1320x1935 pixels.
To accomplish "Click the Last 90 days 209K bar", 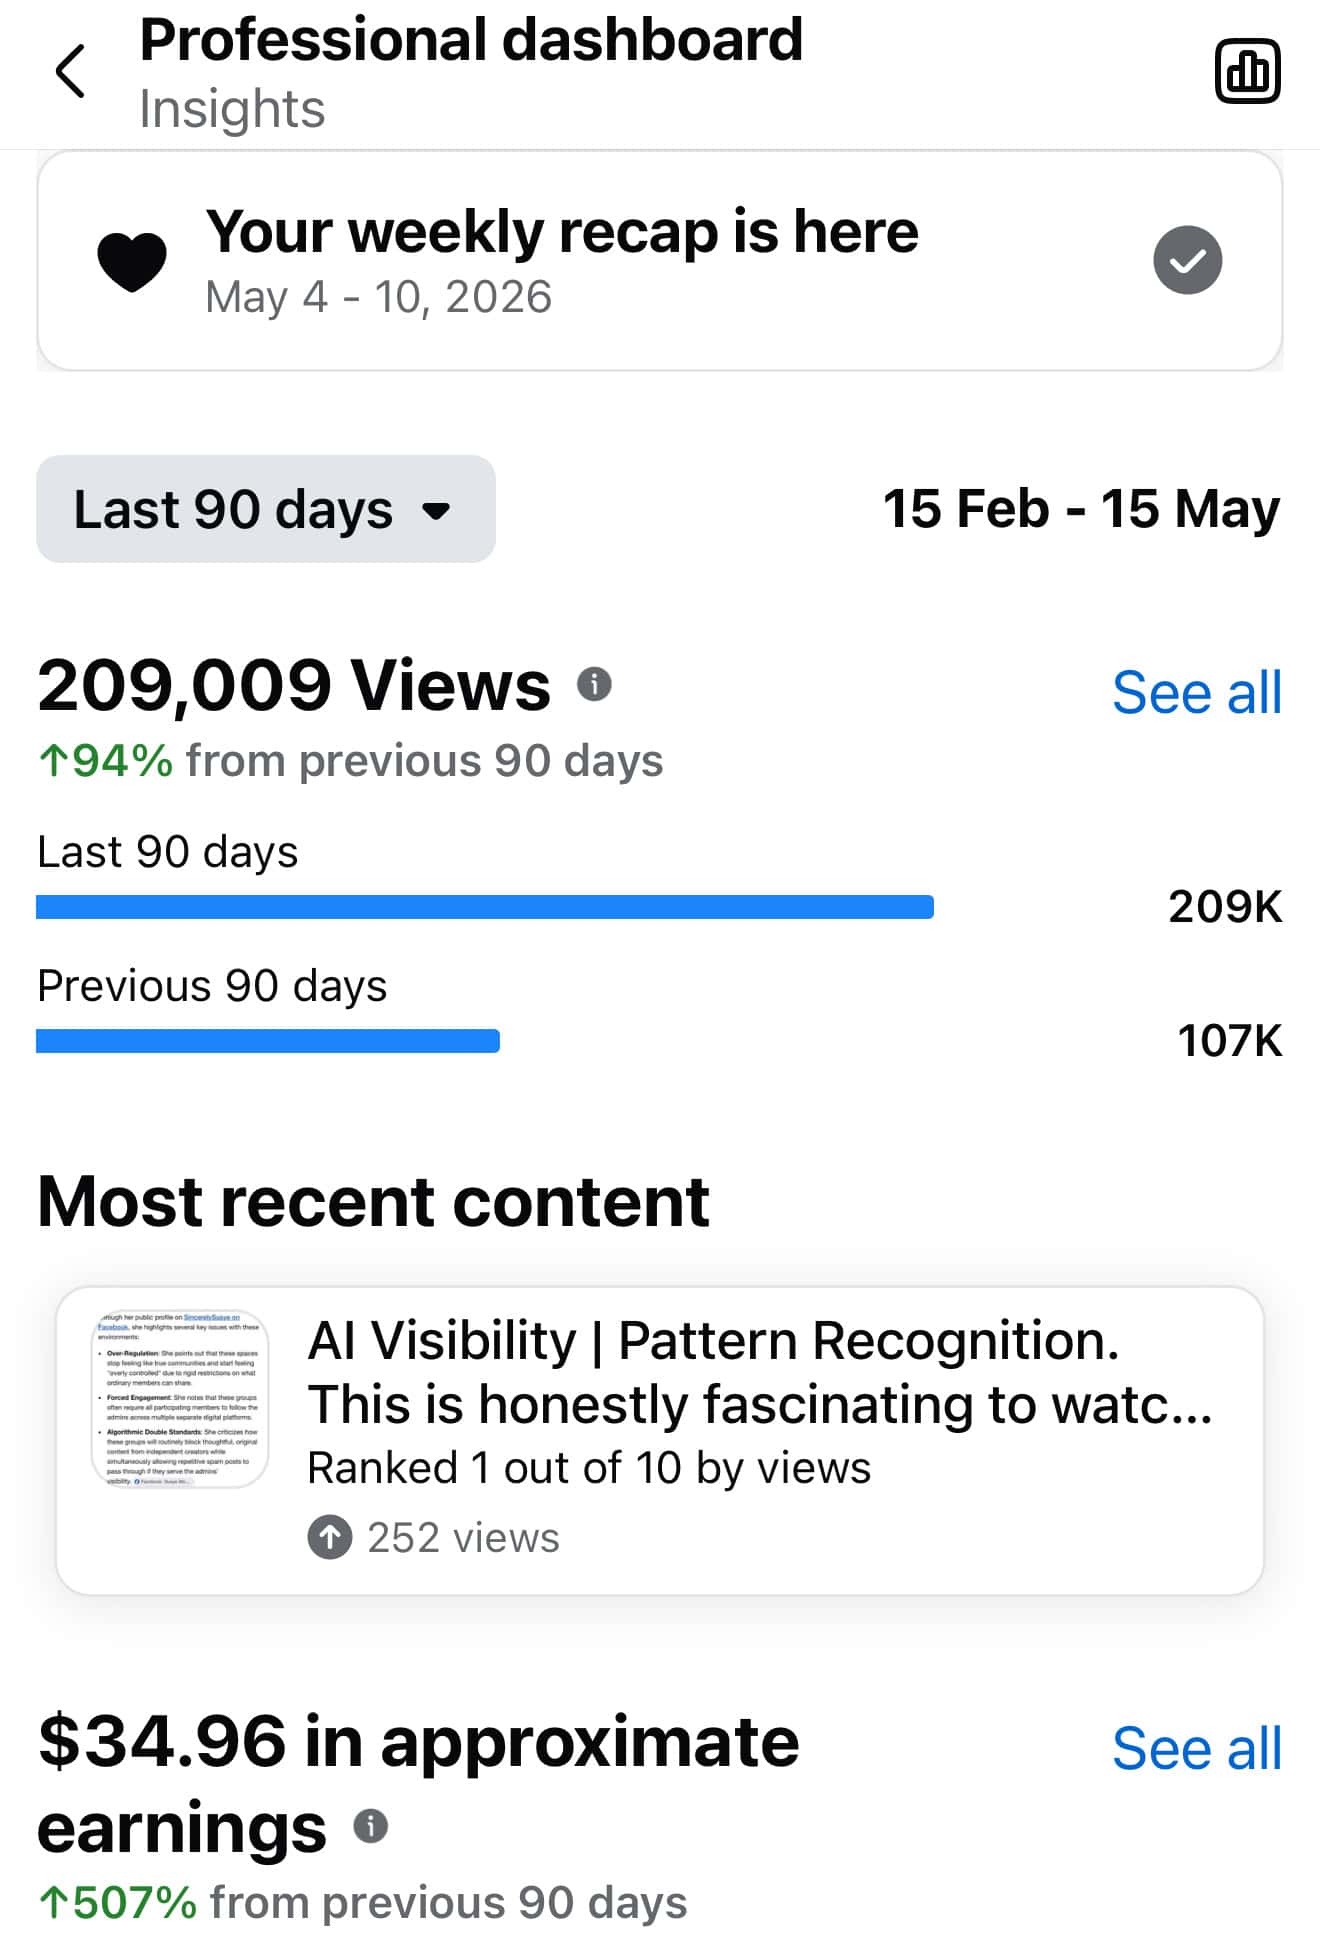I will (x=485, y=907).
